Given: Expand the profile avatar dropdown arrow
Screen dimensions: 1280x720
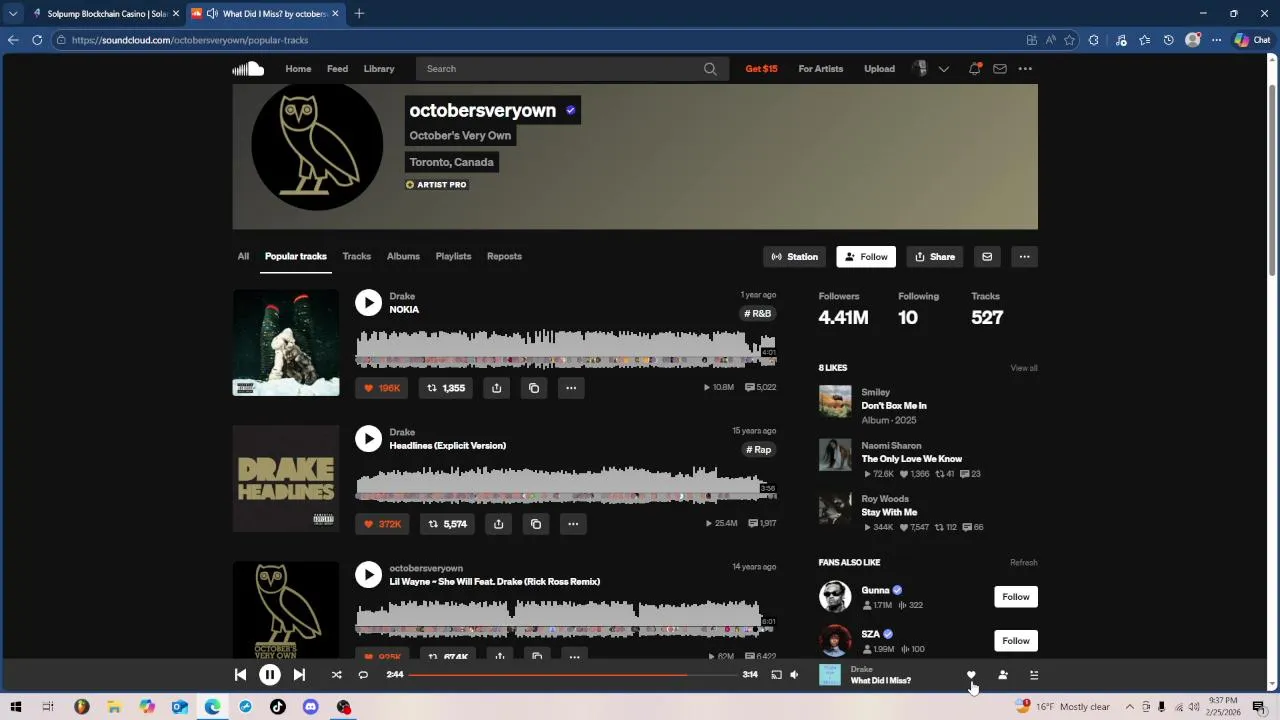Looking at the screenshot, I should [x=943, y=69].
